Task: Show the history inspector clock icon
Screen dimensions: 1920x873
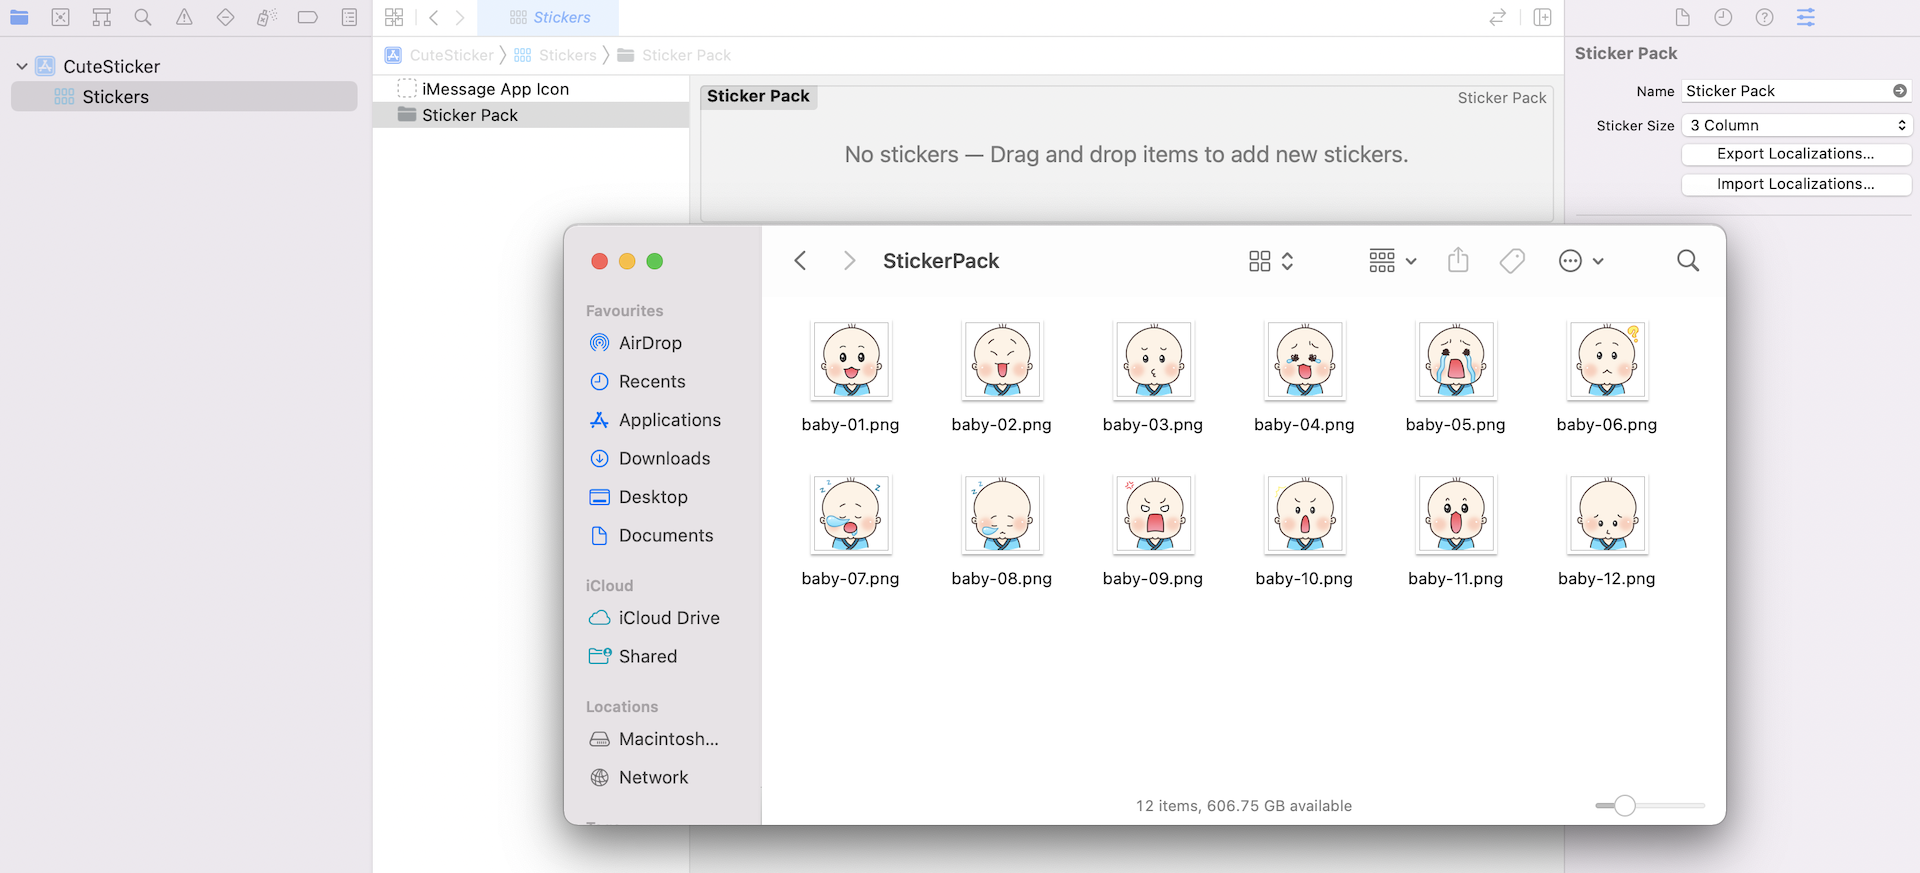Action: [x=1723, y=17]
